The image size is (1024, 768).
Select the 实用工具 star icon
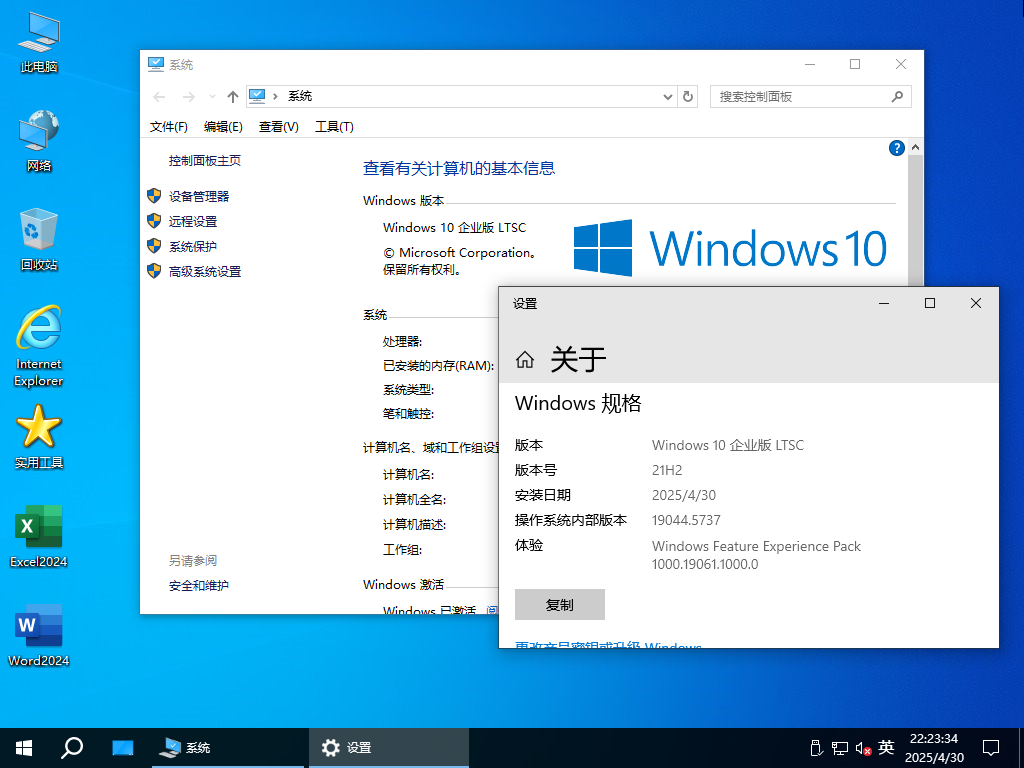coord(39,436)
